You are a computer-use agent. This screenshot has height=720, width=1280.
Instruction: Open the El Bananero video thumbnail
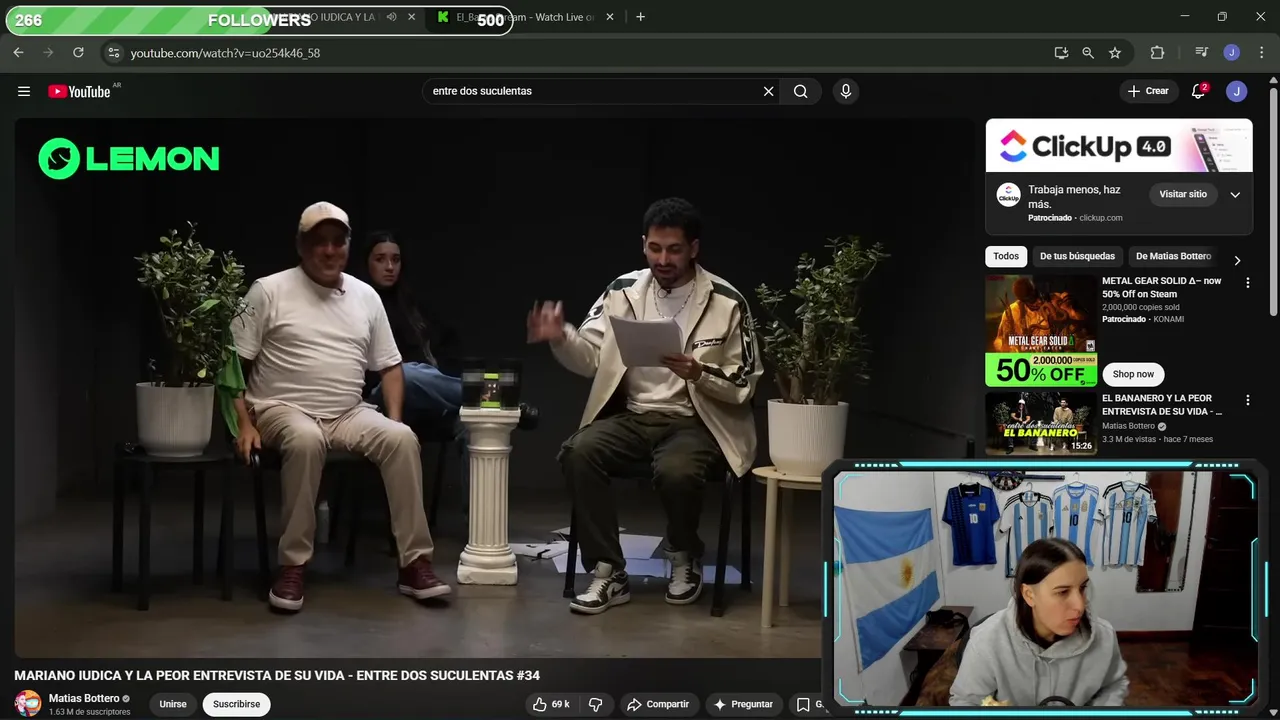point(1041,423)
